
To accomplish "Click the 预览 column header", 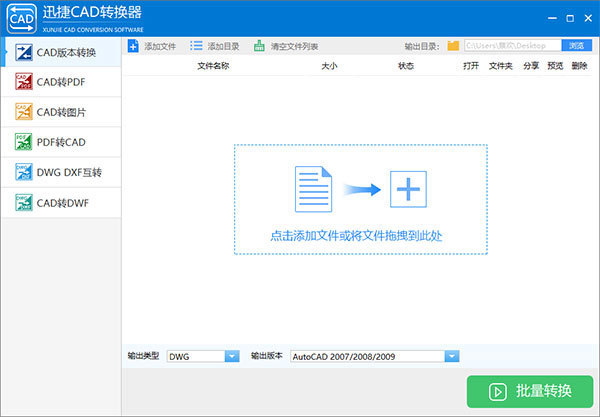I will 555,66.
